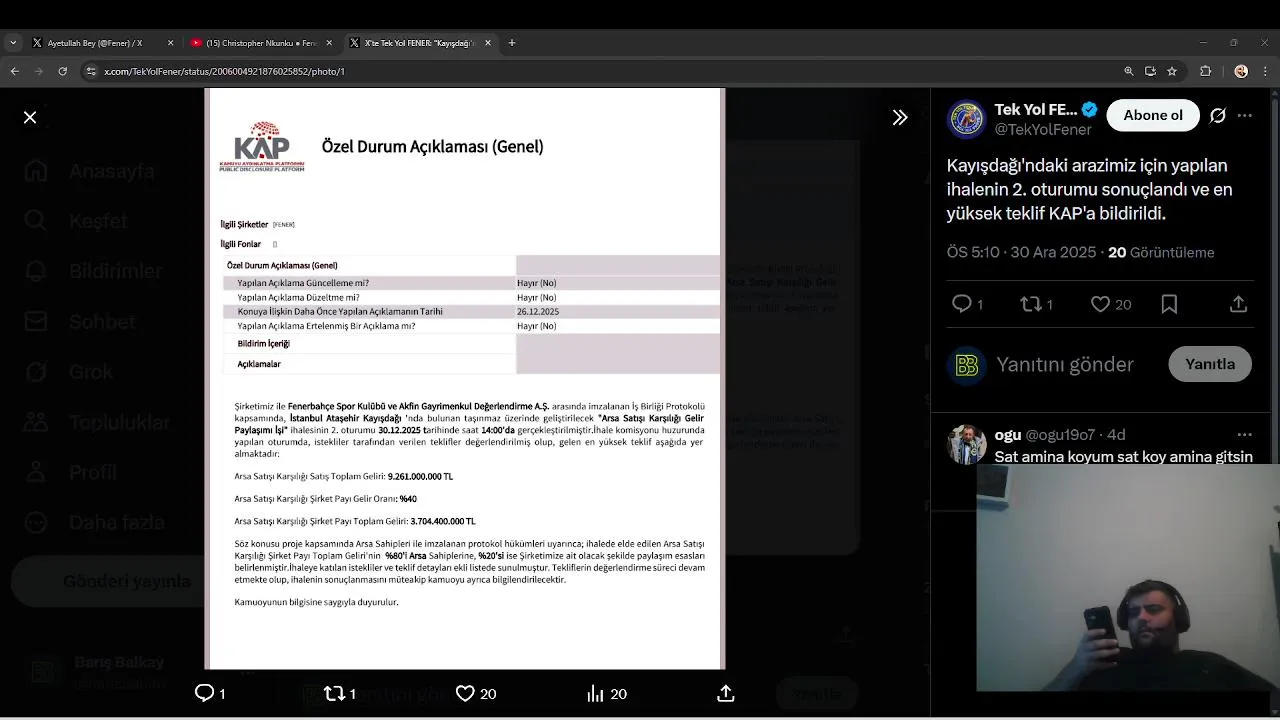Open ogu's profile avatar
This screenshot has height=720, width=1280.
click(x=966, y=444)
